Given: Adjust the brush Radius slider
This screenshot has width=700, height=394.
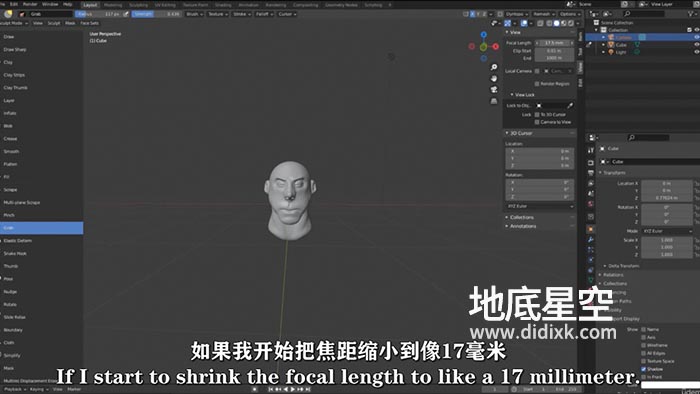Looking at the screenshot, I should (x=99, y=14).
